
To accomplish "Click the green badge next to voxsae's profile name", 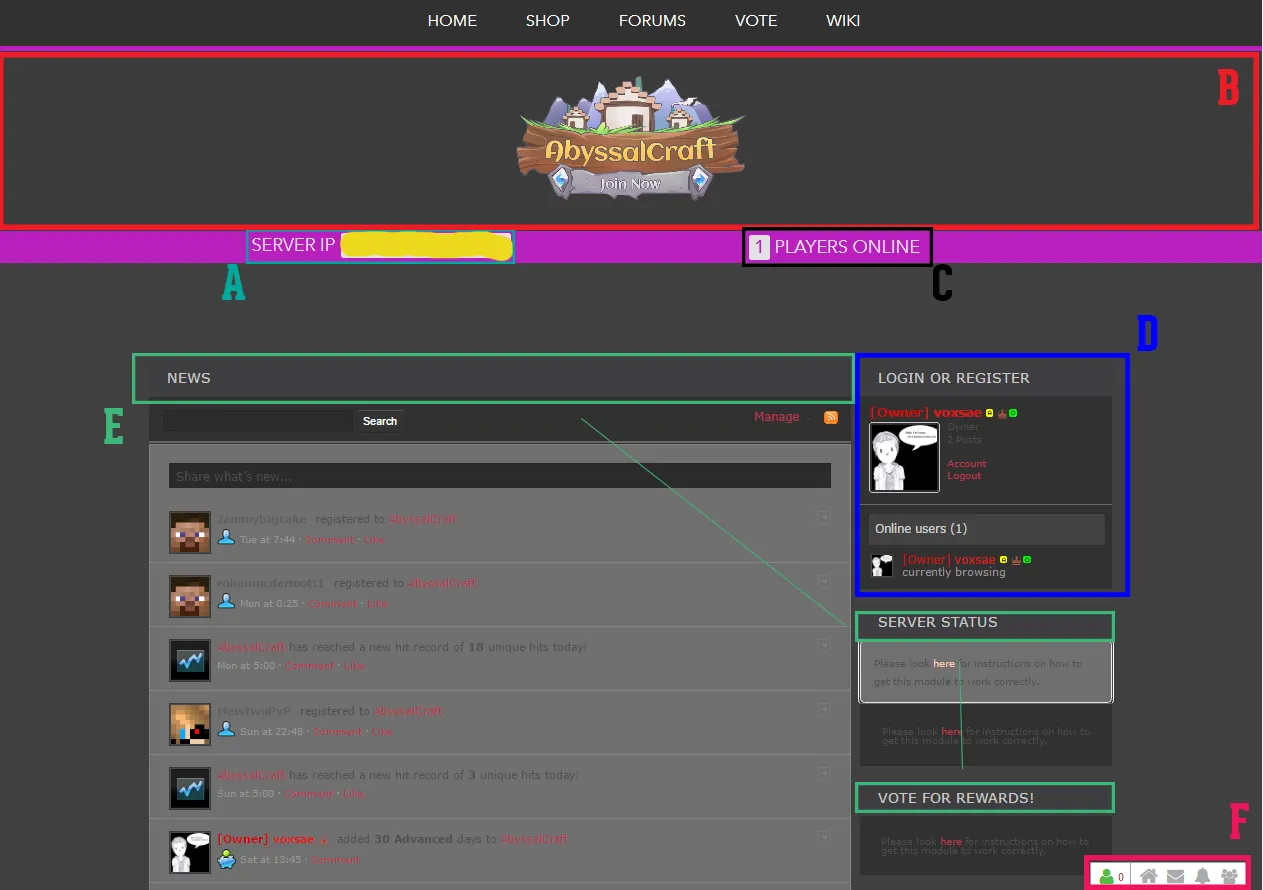I will tap(1013, 413).
